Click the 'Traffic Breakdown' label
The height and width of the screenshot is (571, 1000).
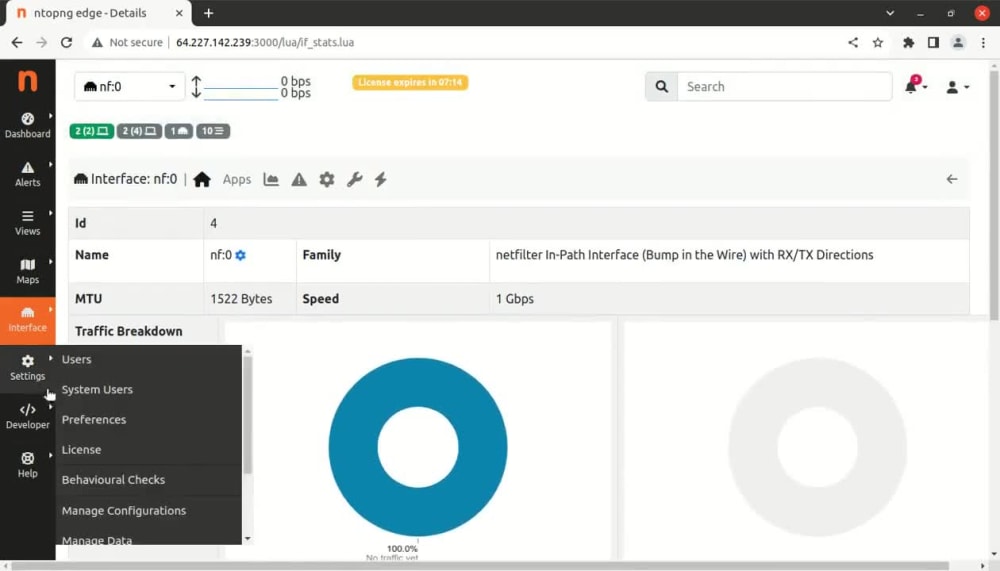pyautogui.click(x=129, y=331)
